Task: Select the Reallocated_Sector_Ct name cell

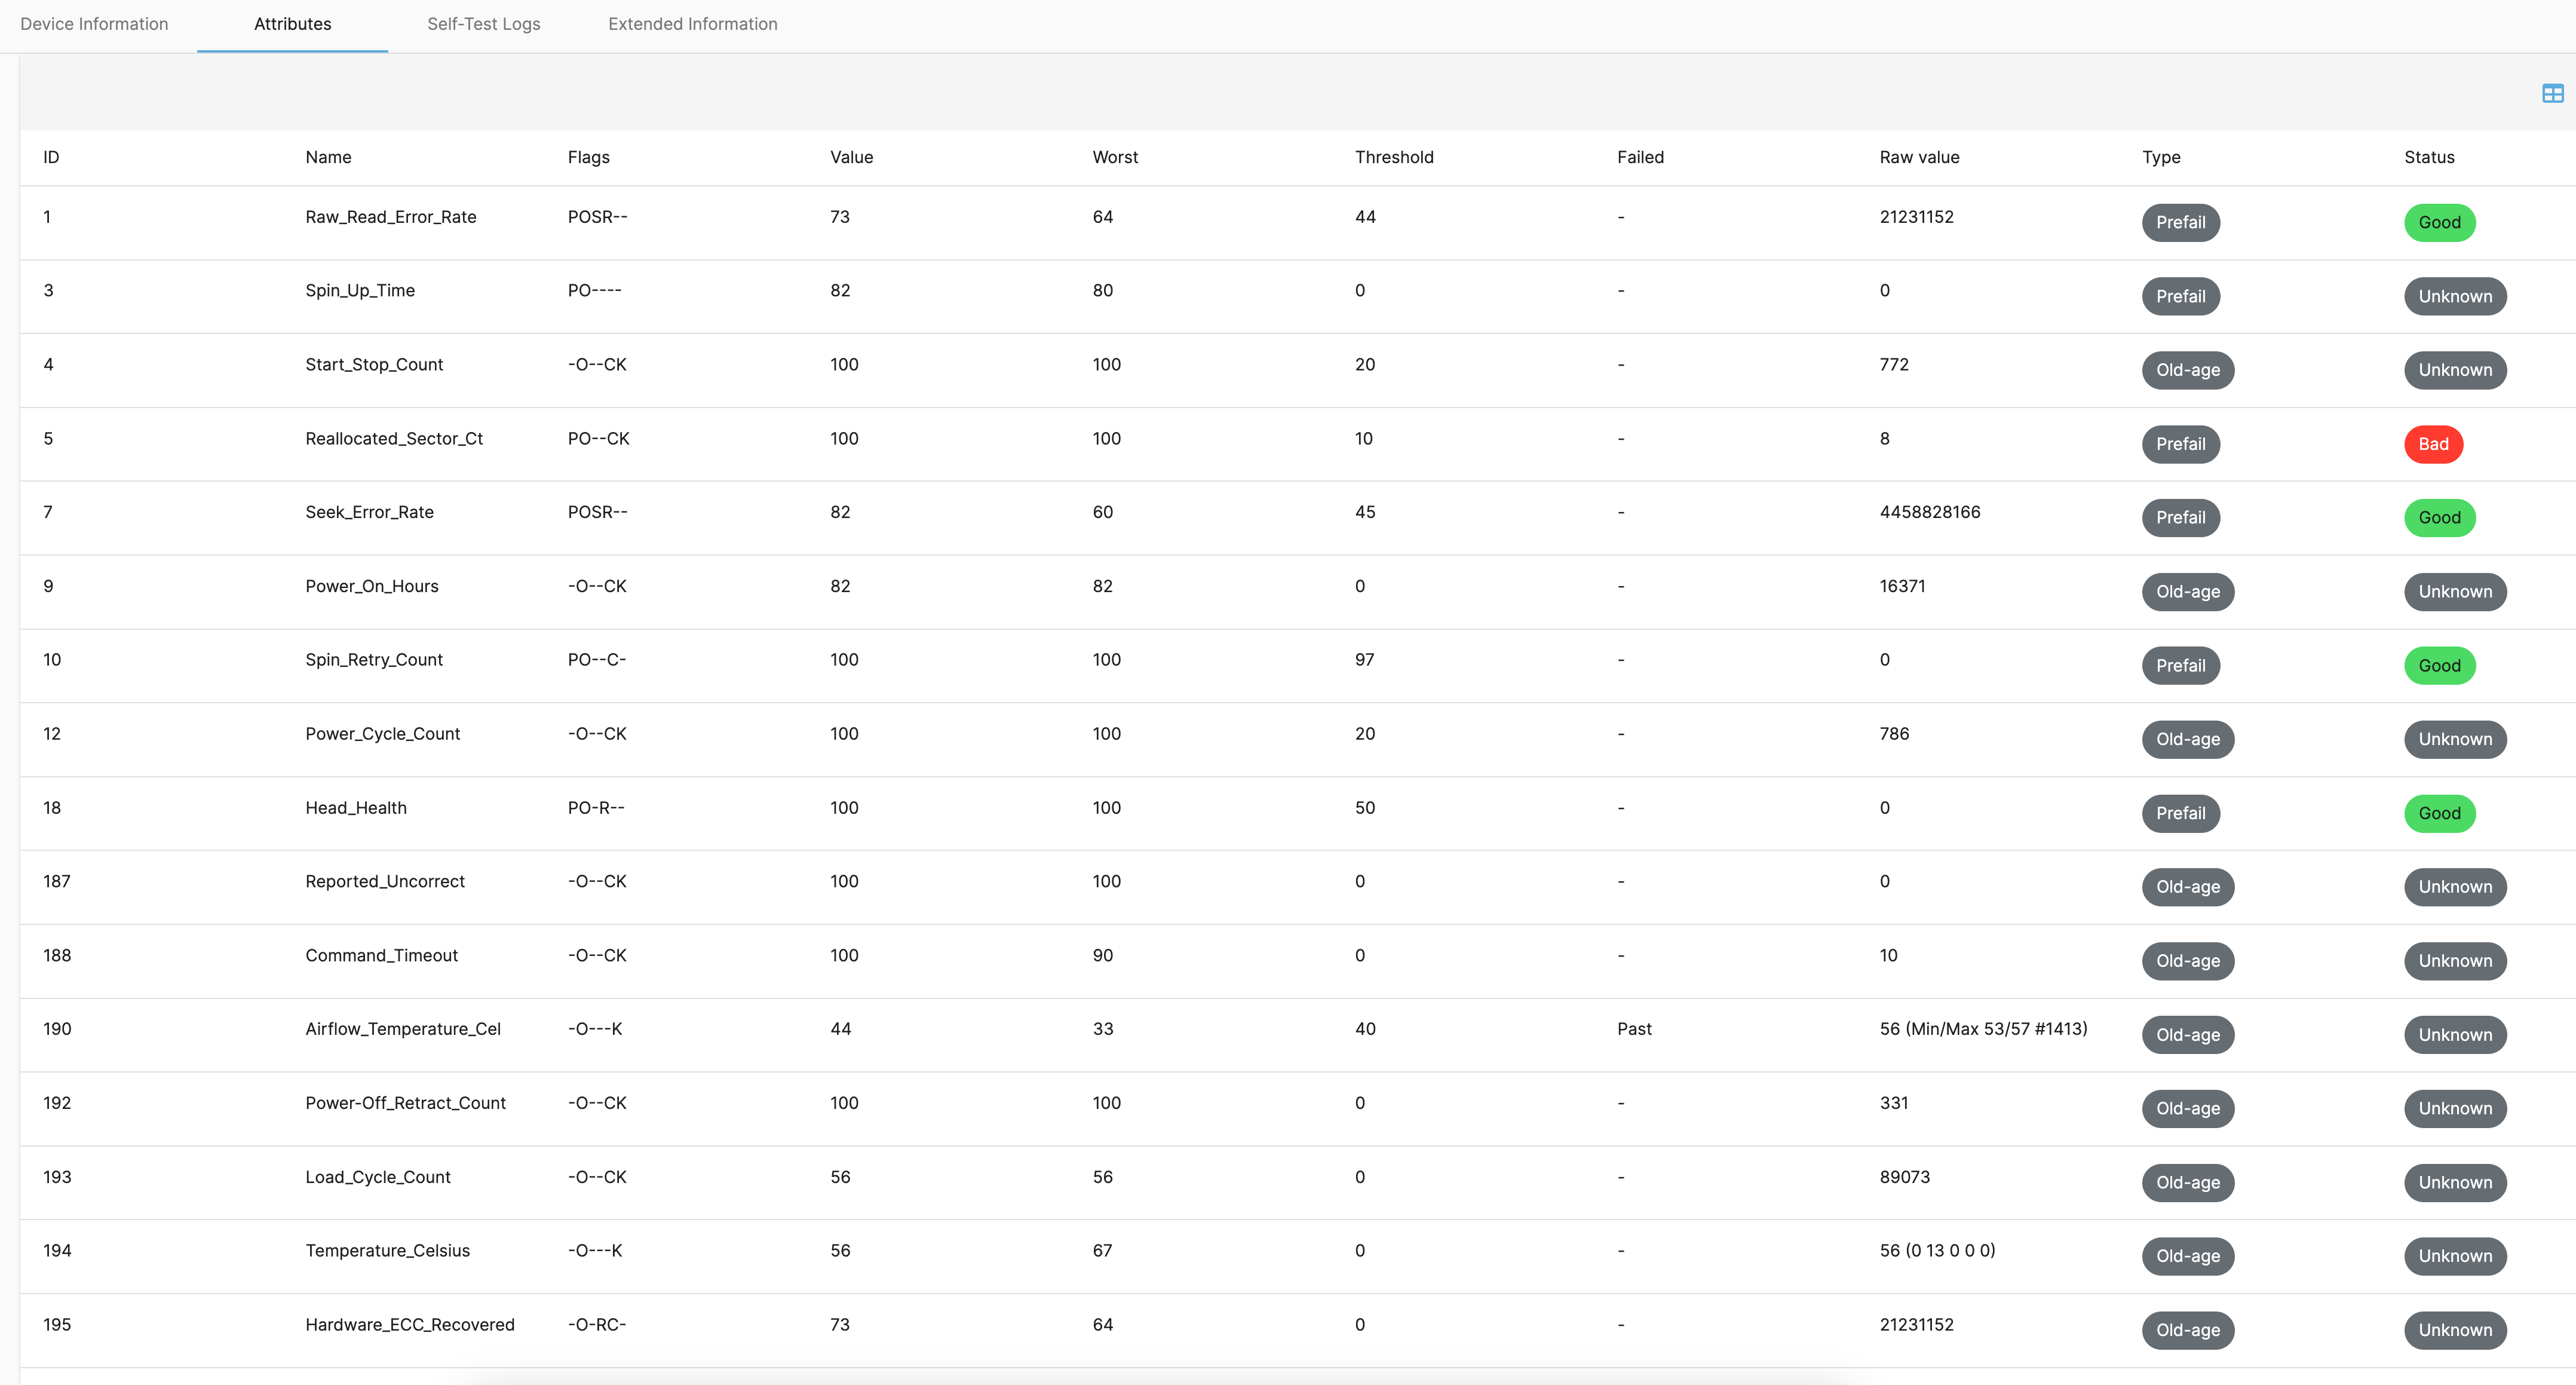Action: [x=394, y=438]
